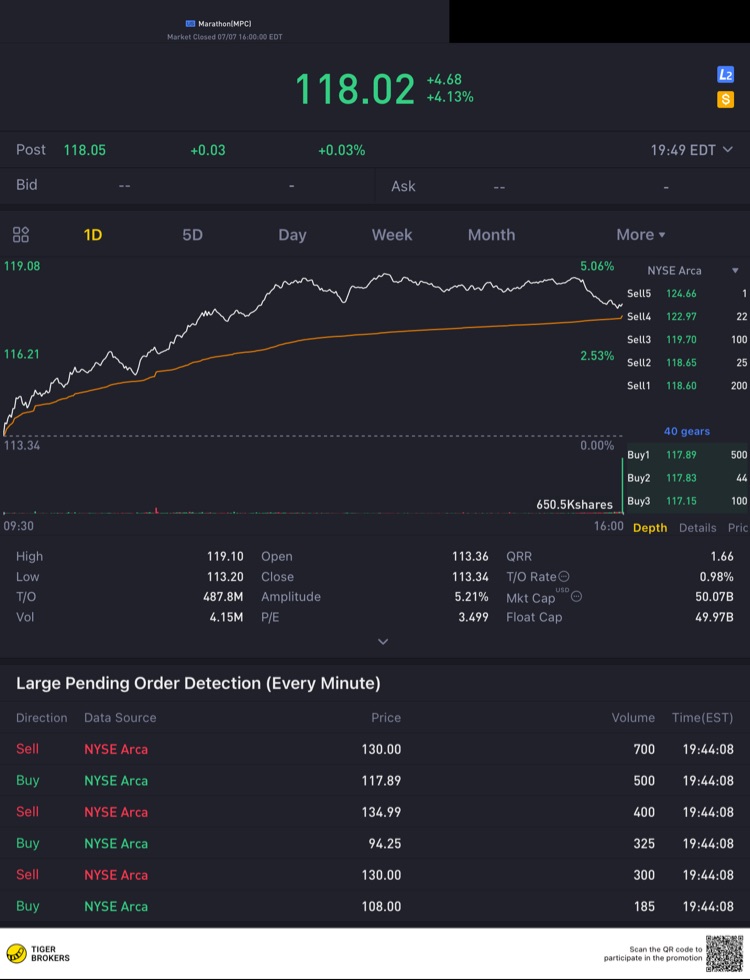Select the Sell order at 134.99
750x980 pixels.
tap(375, 812)
